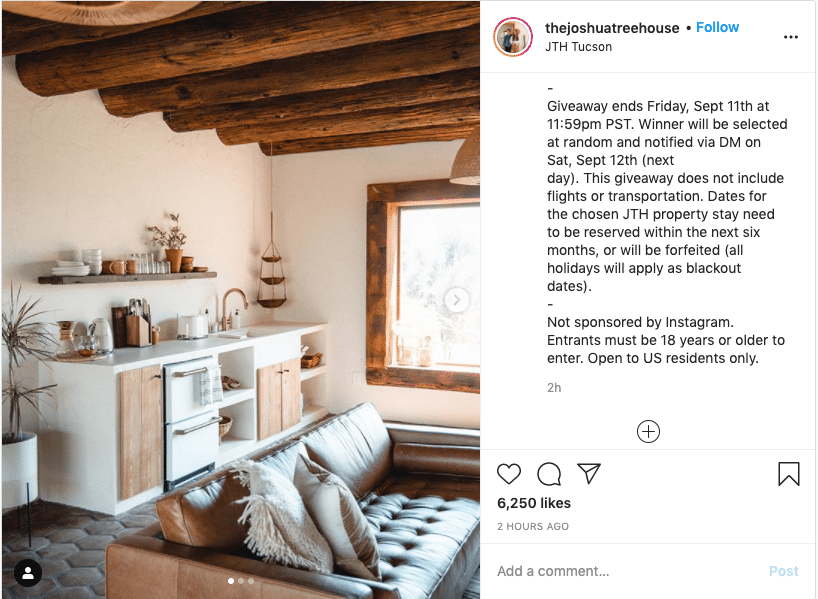The height and width of the screenshot is (599, 818).
Task: Jump to the second carousel dot
Action: click(241, 581)
